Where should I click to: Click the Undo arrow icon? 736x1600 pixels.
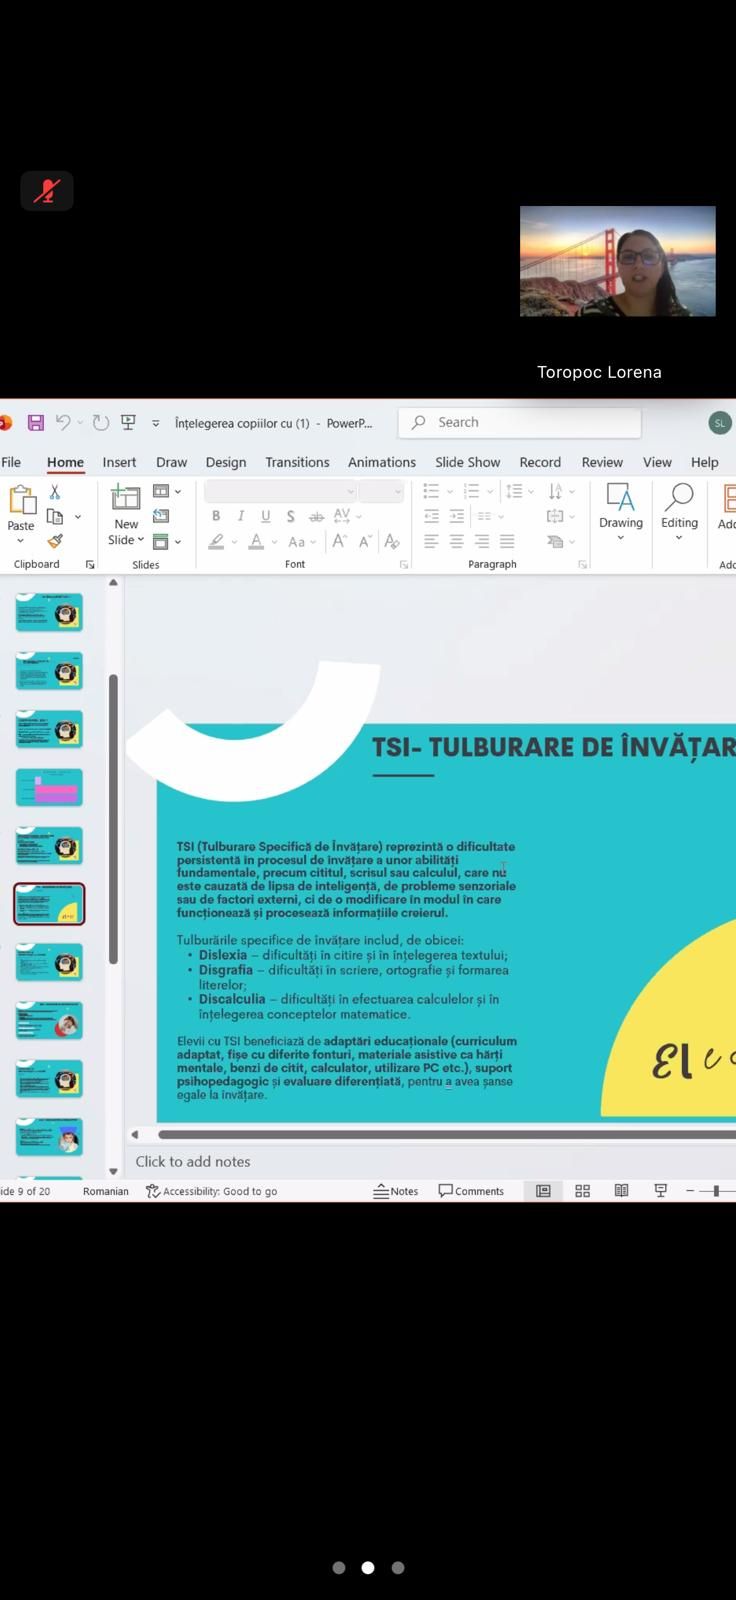(63, 423)
